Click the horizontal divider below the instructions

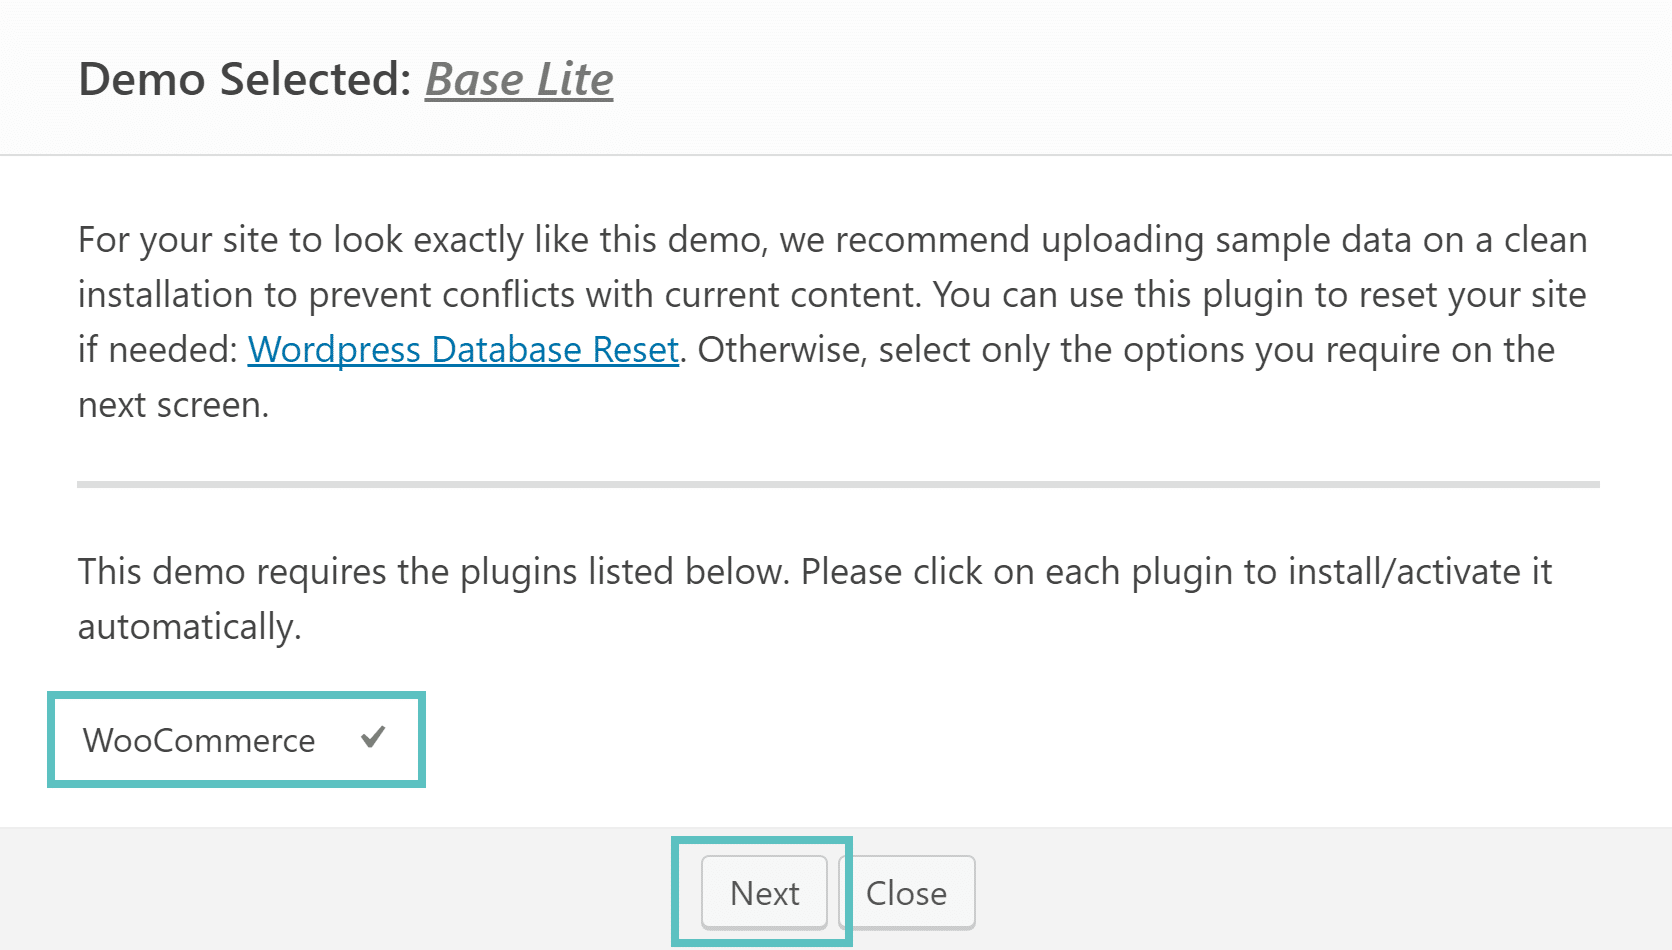pyautogui.click(x=836, y=484)
